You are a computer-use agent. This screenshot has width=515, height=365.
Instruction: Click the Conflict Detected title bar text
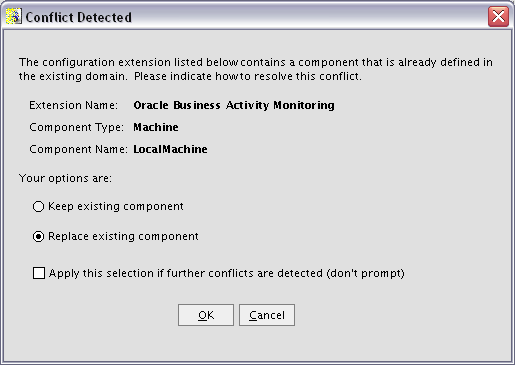click(x=79, y=17)
